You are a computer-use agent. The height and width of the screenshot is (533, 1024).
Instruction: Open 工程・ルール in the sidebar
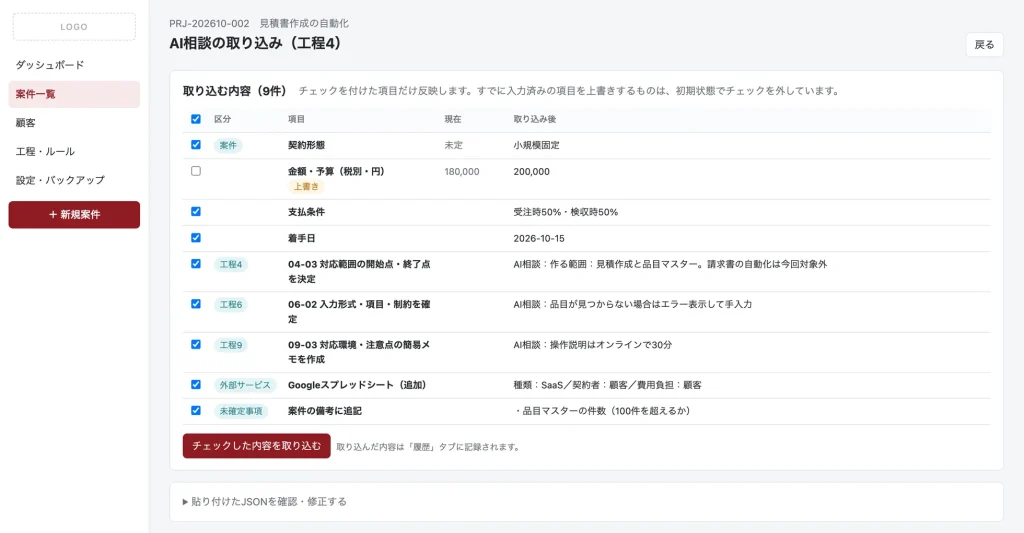click(74, 152)
